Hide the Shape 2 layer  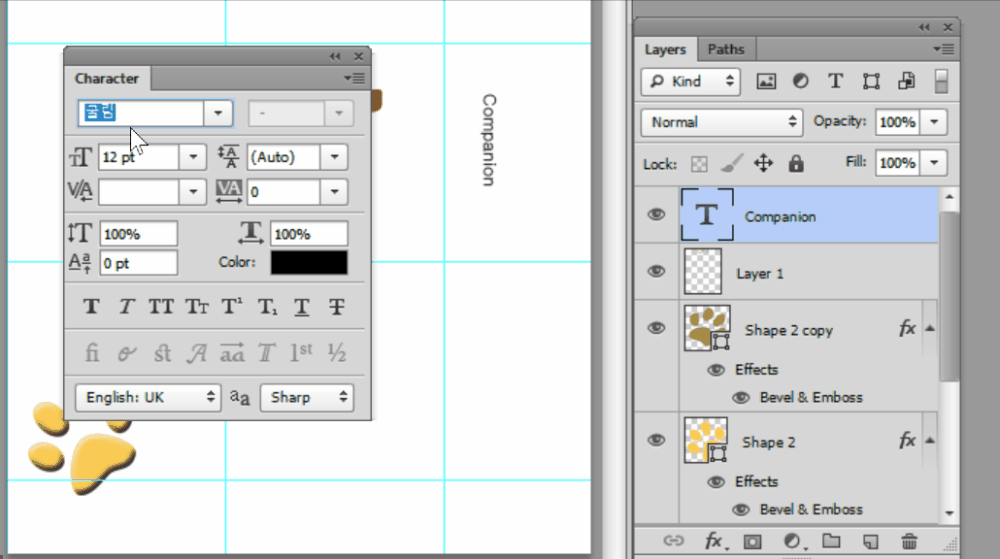pyautogui.click(x=656, y=440)
